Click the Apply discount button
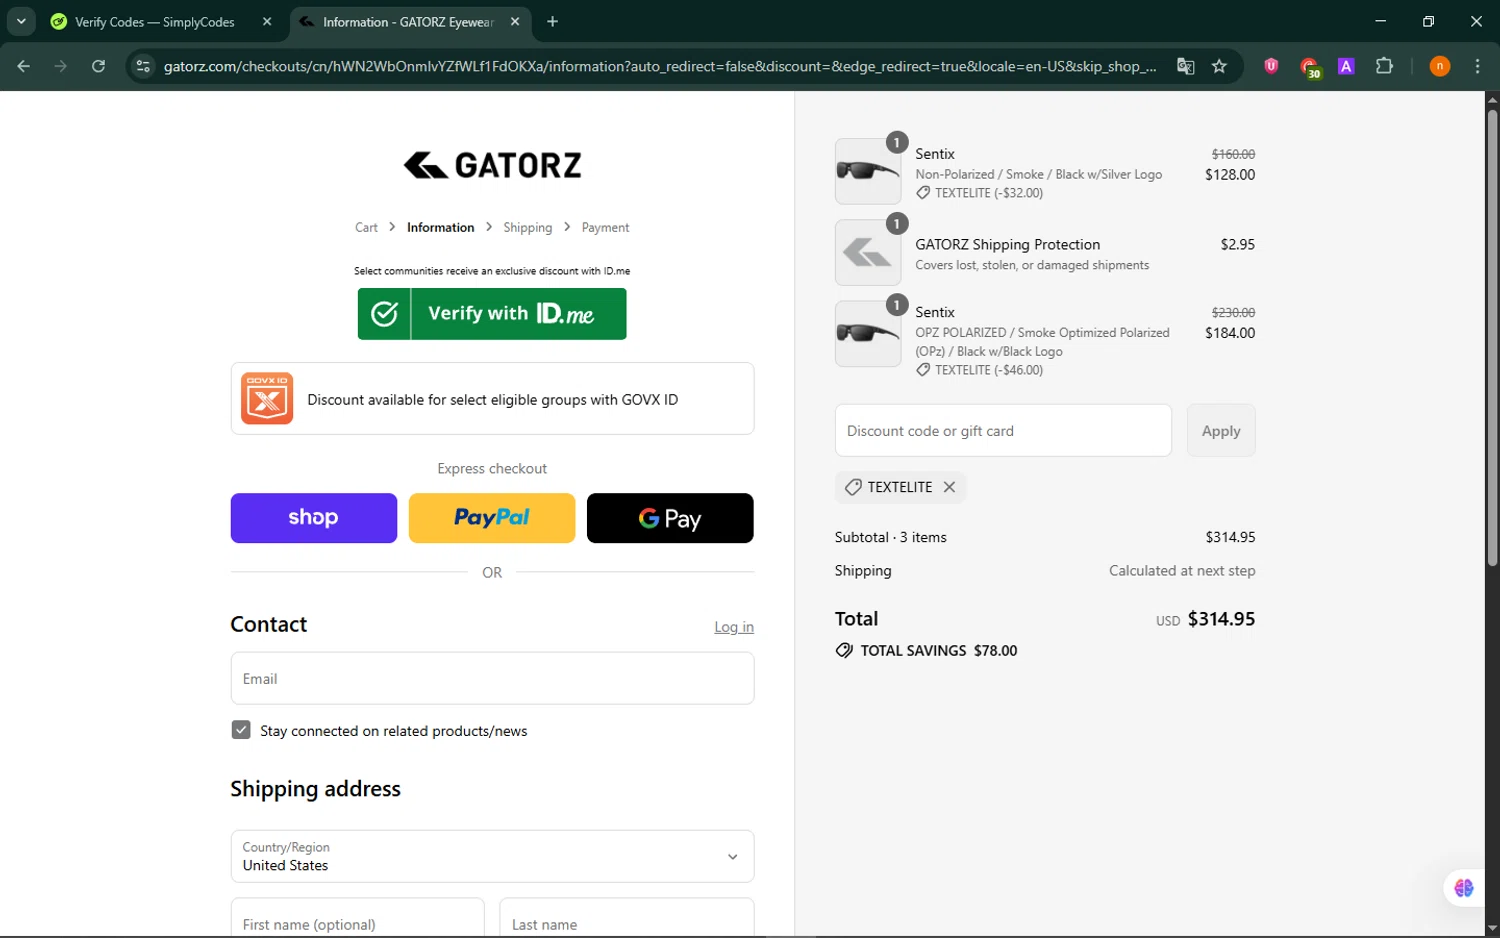The width and height of the screenshot is (1500, 938). [x=1221, y=431]
